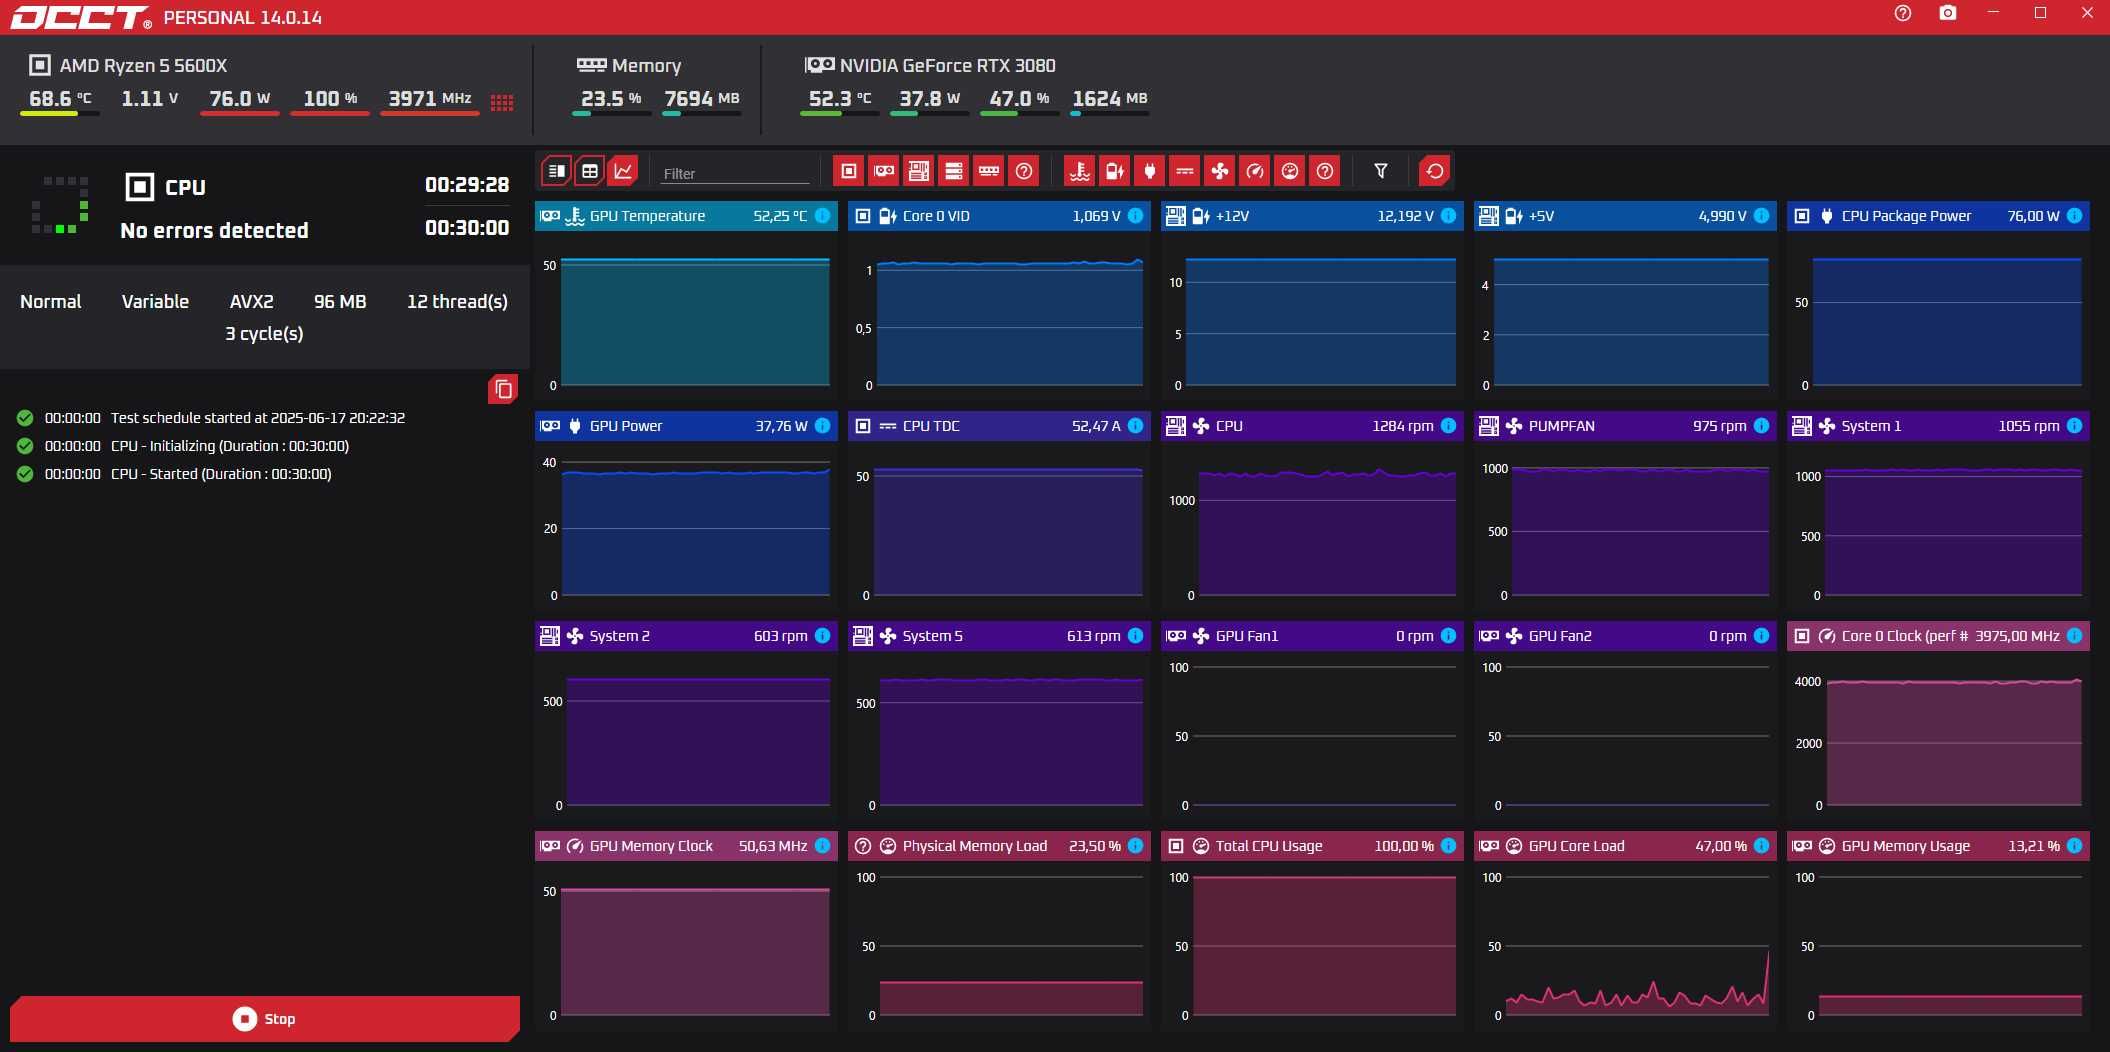Toggle the other-type question mark filter

tap(1325, 171)
